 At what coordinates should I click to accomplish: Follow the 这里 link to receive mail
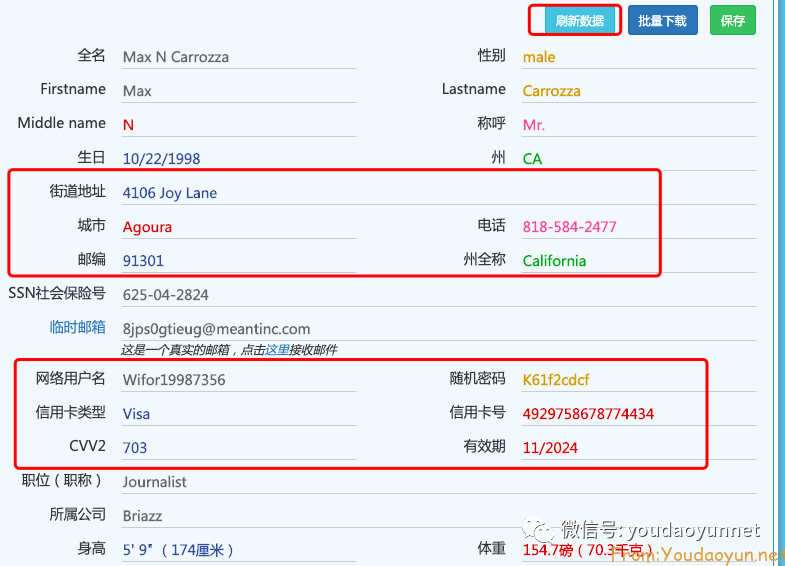pos(277,349)
